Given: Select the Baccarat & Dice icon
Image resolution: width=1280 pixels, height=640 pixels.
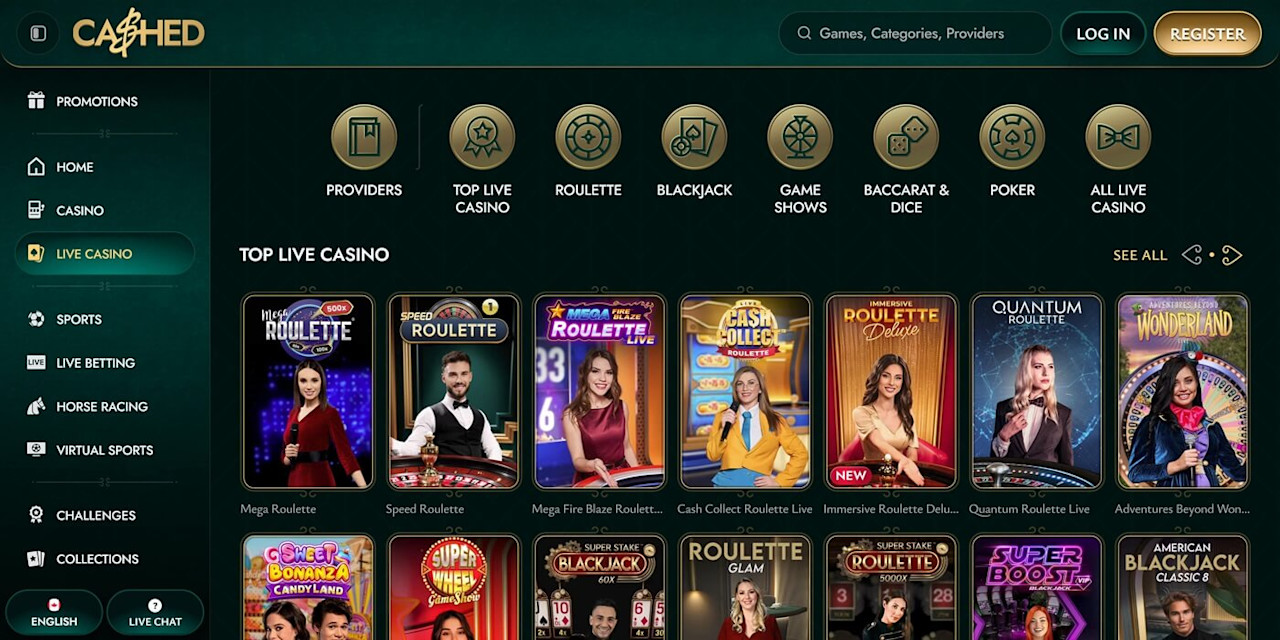Looking at the screenshot, I should click(906, 137).
